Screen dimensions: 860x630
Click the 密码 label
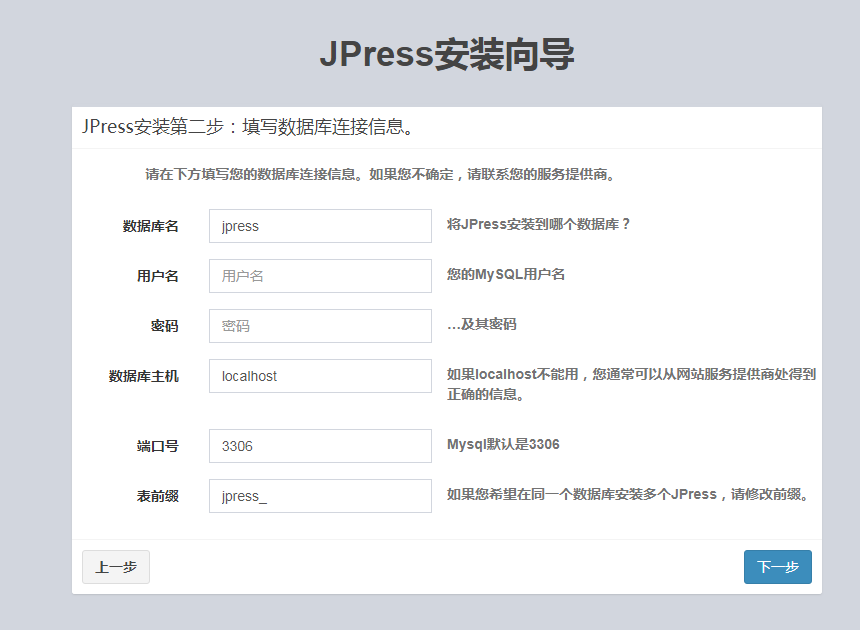(x=165, y=326)
